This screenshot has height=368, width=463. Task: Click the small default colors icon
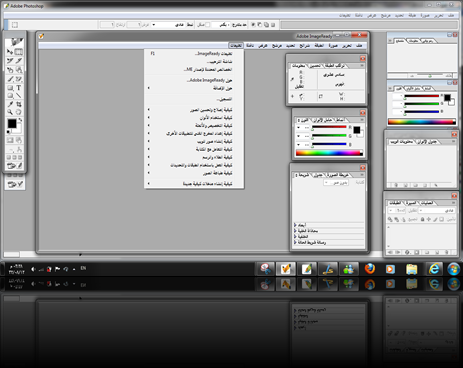tap(8, 132)
